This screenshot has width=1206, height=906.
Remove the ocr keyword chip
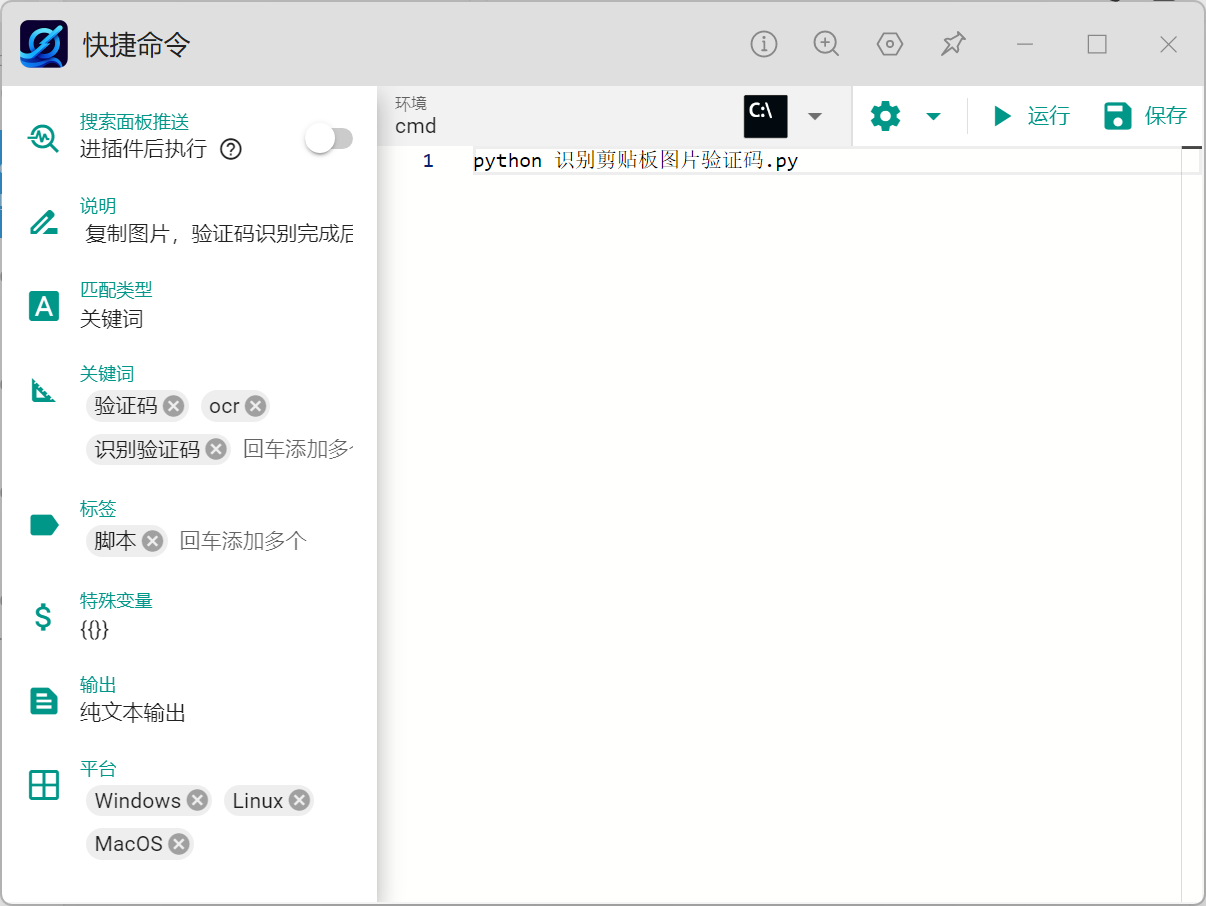pos(256,406)
